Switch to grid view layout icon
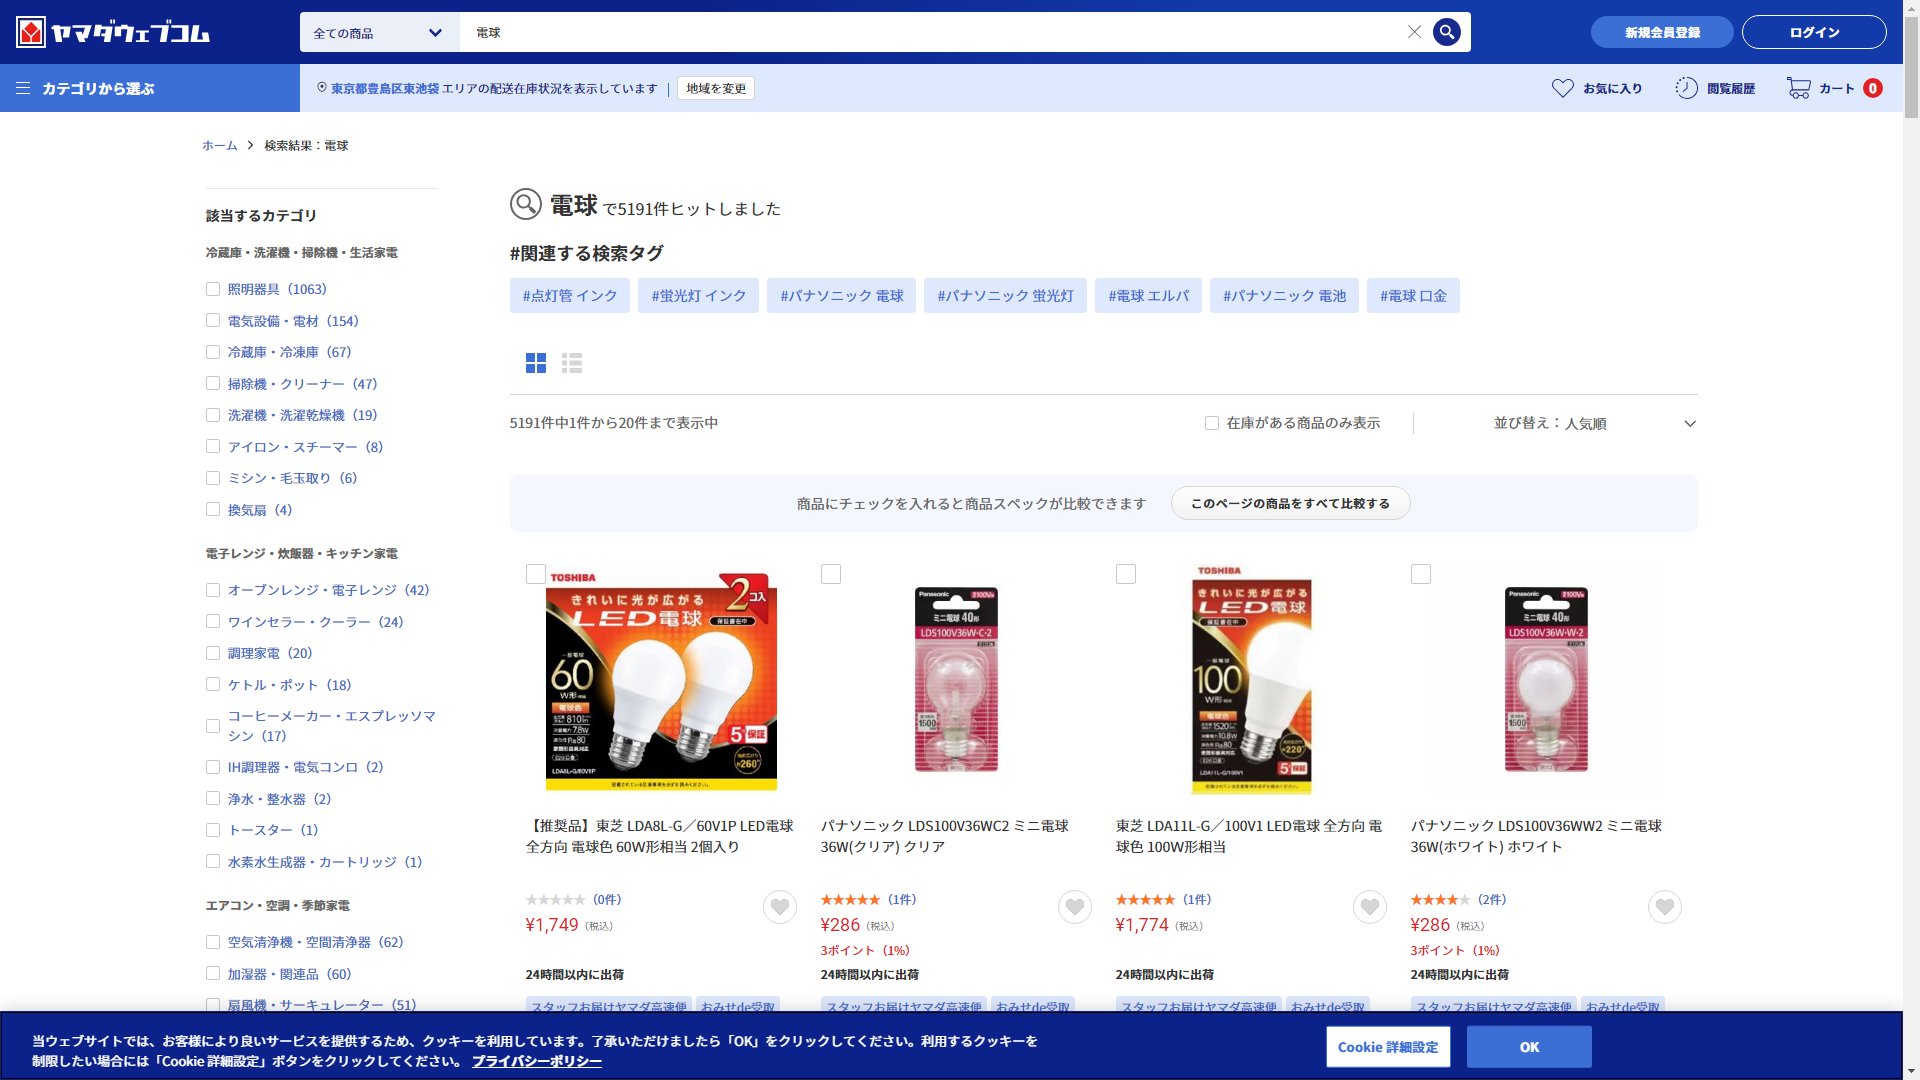Screen dimensions: 1920x1080 pyautogui.click(x=536, y=363)
